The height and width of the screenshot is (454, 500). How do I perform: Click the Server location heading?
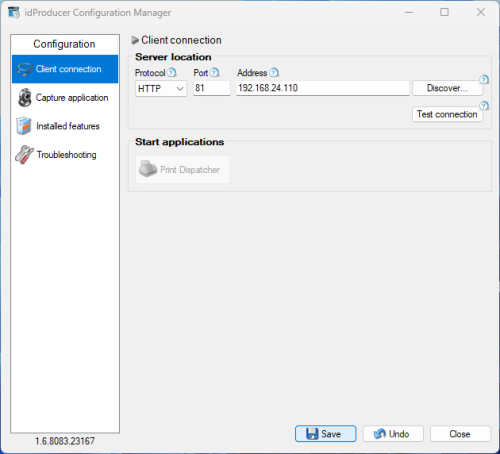[x=173, y=57]
